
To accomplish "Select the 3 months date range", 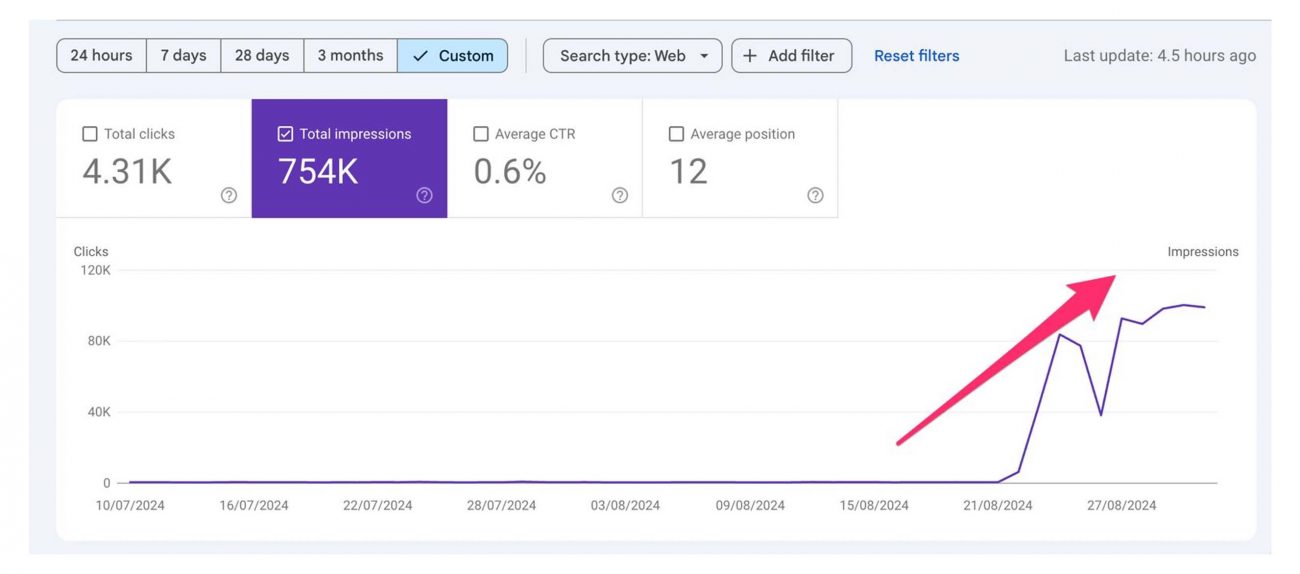I will click(x=350, y=56).
